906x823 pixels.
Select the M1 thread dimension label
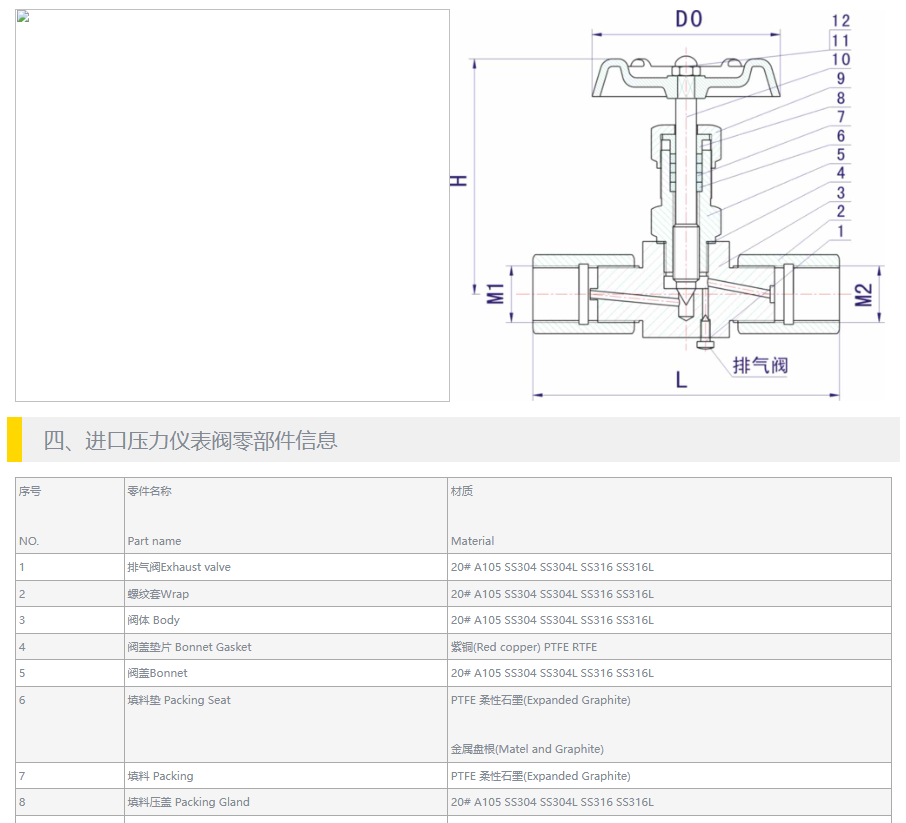(494, 294)
